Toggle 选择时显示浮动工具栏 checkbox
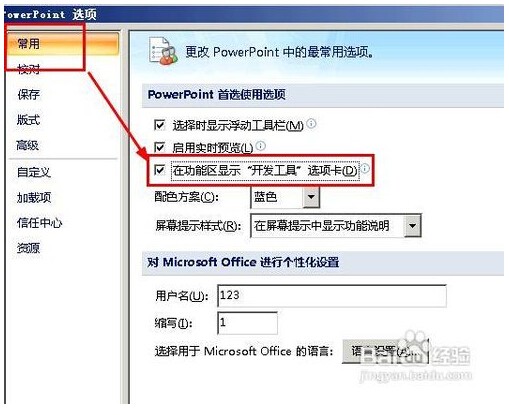 [160, 125]
